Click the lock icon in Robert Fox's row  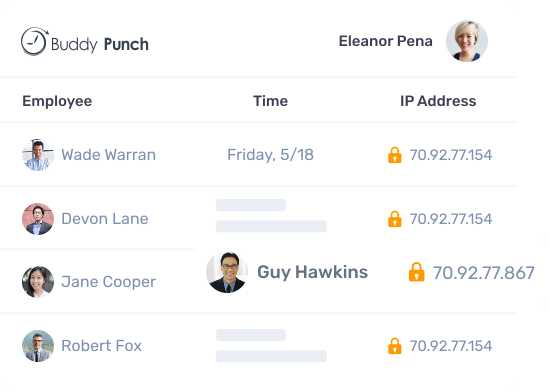click(x=395, y=346)
